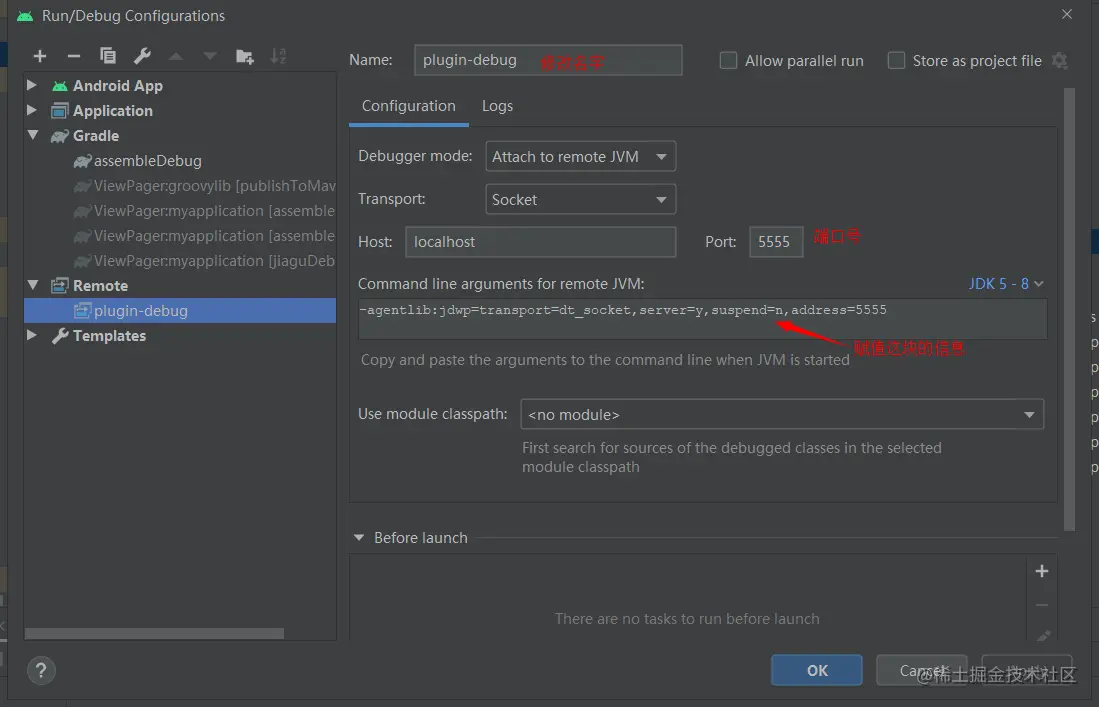This screenshot has height=707, width=1099.
Task: Remove selected configuration with minus icon
Action: click(74, 56)
